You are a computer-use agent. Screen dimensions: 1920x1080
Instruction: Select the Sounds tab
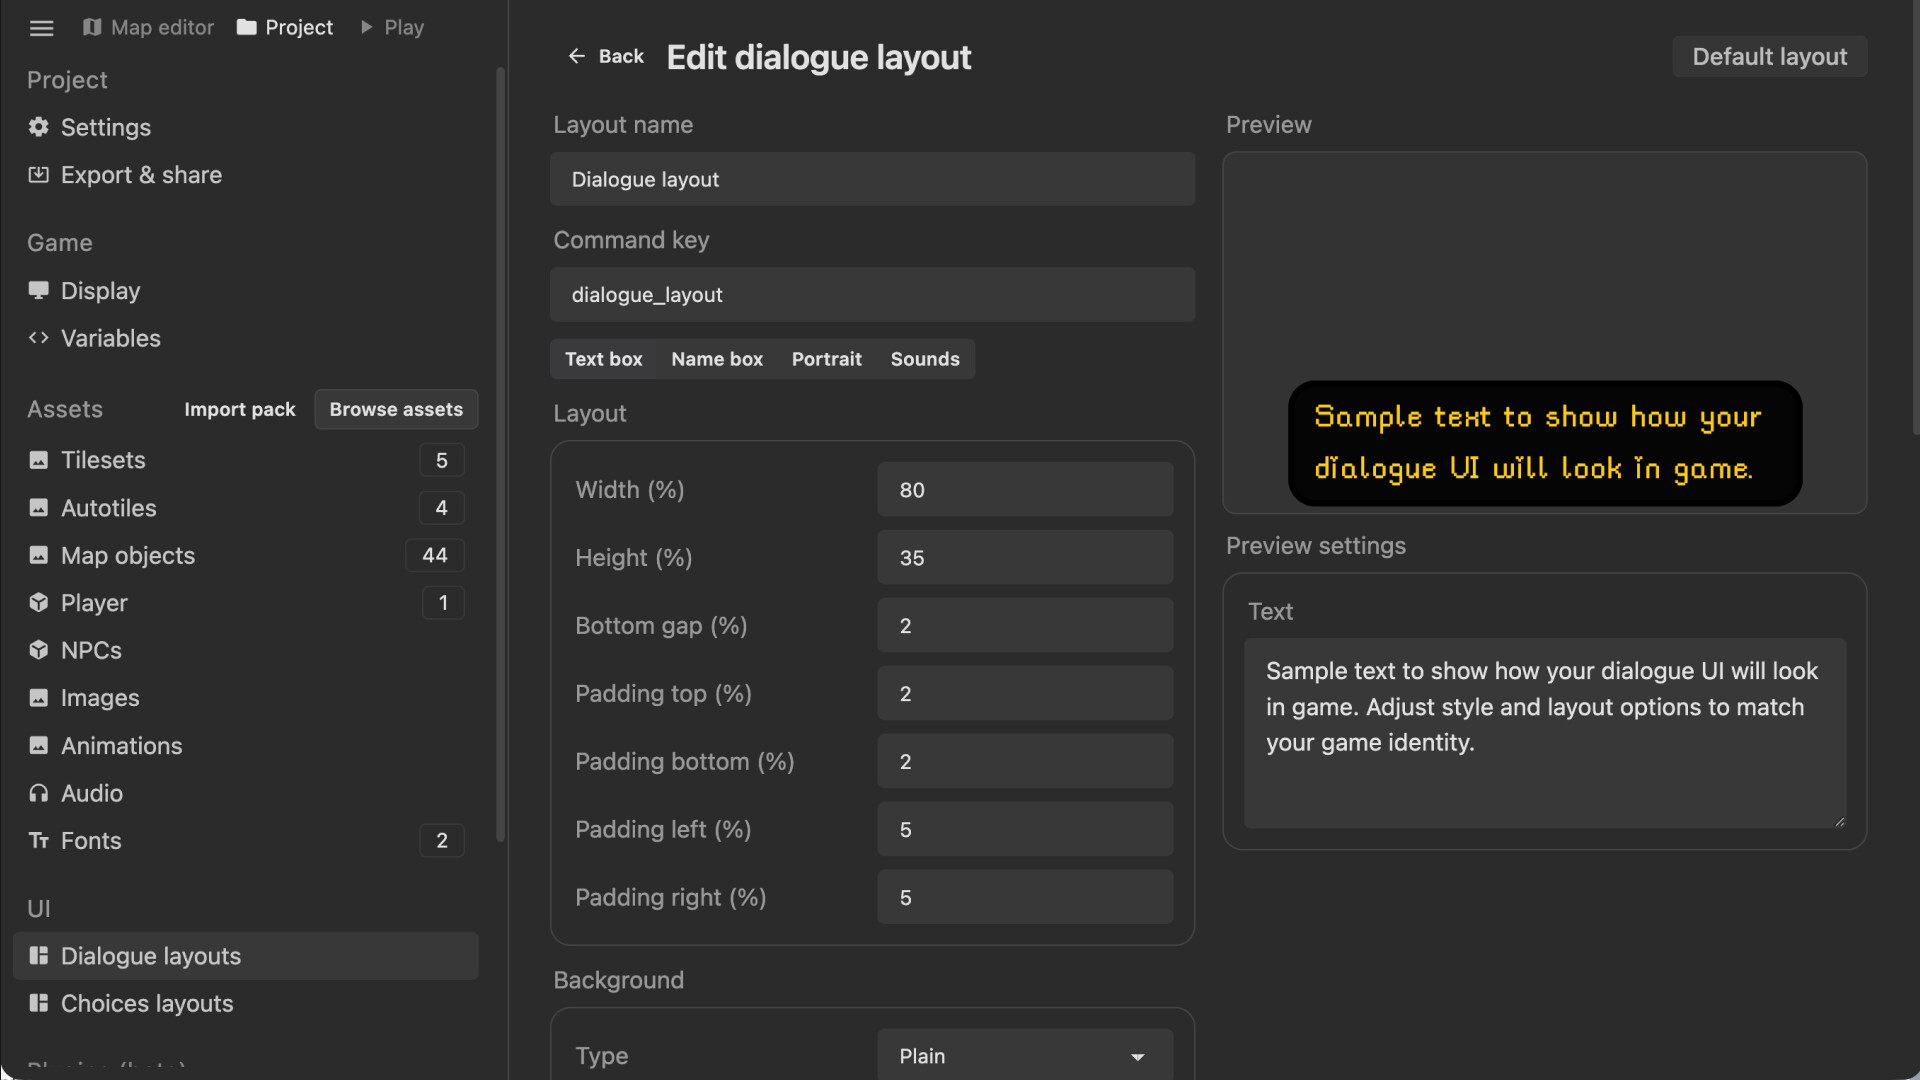click(x=925, y=359)
